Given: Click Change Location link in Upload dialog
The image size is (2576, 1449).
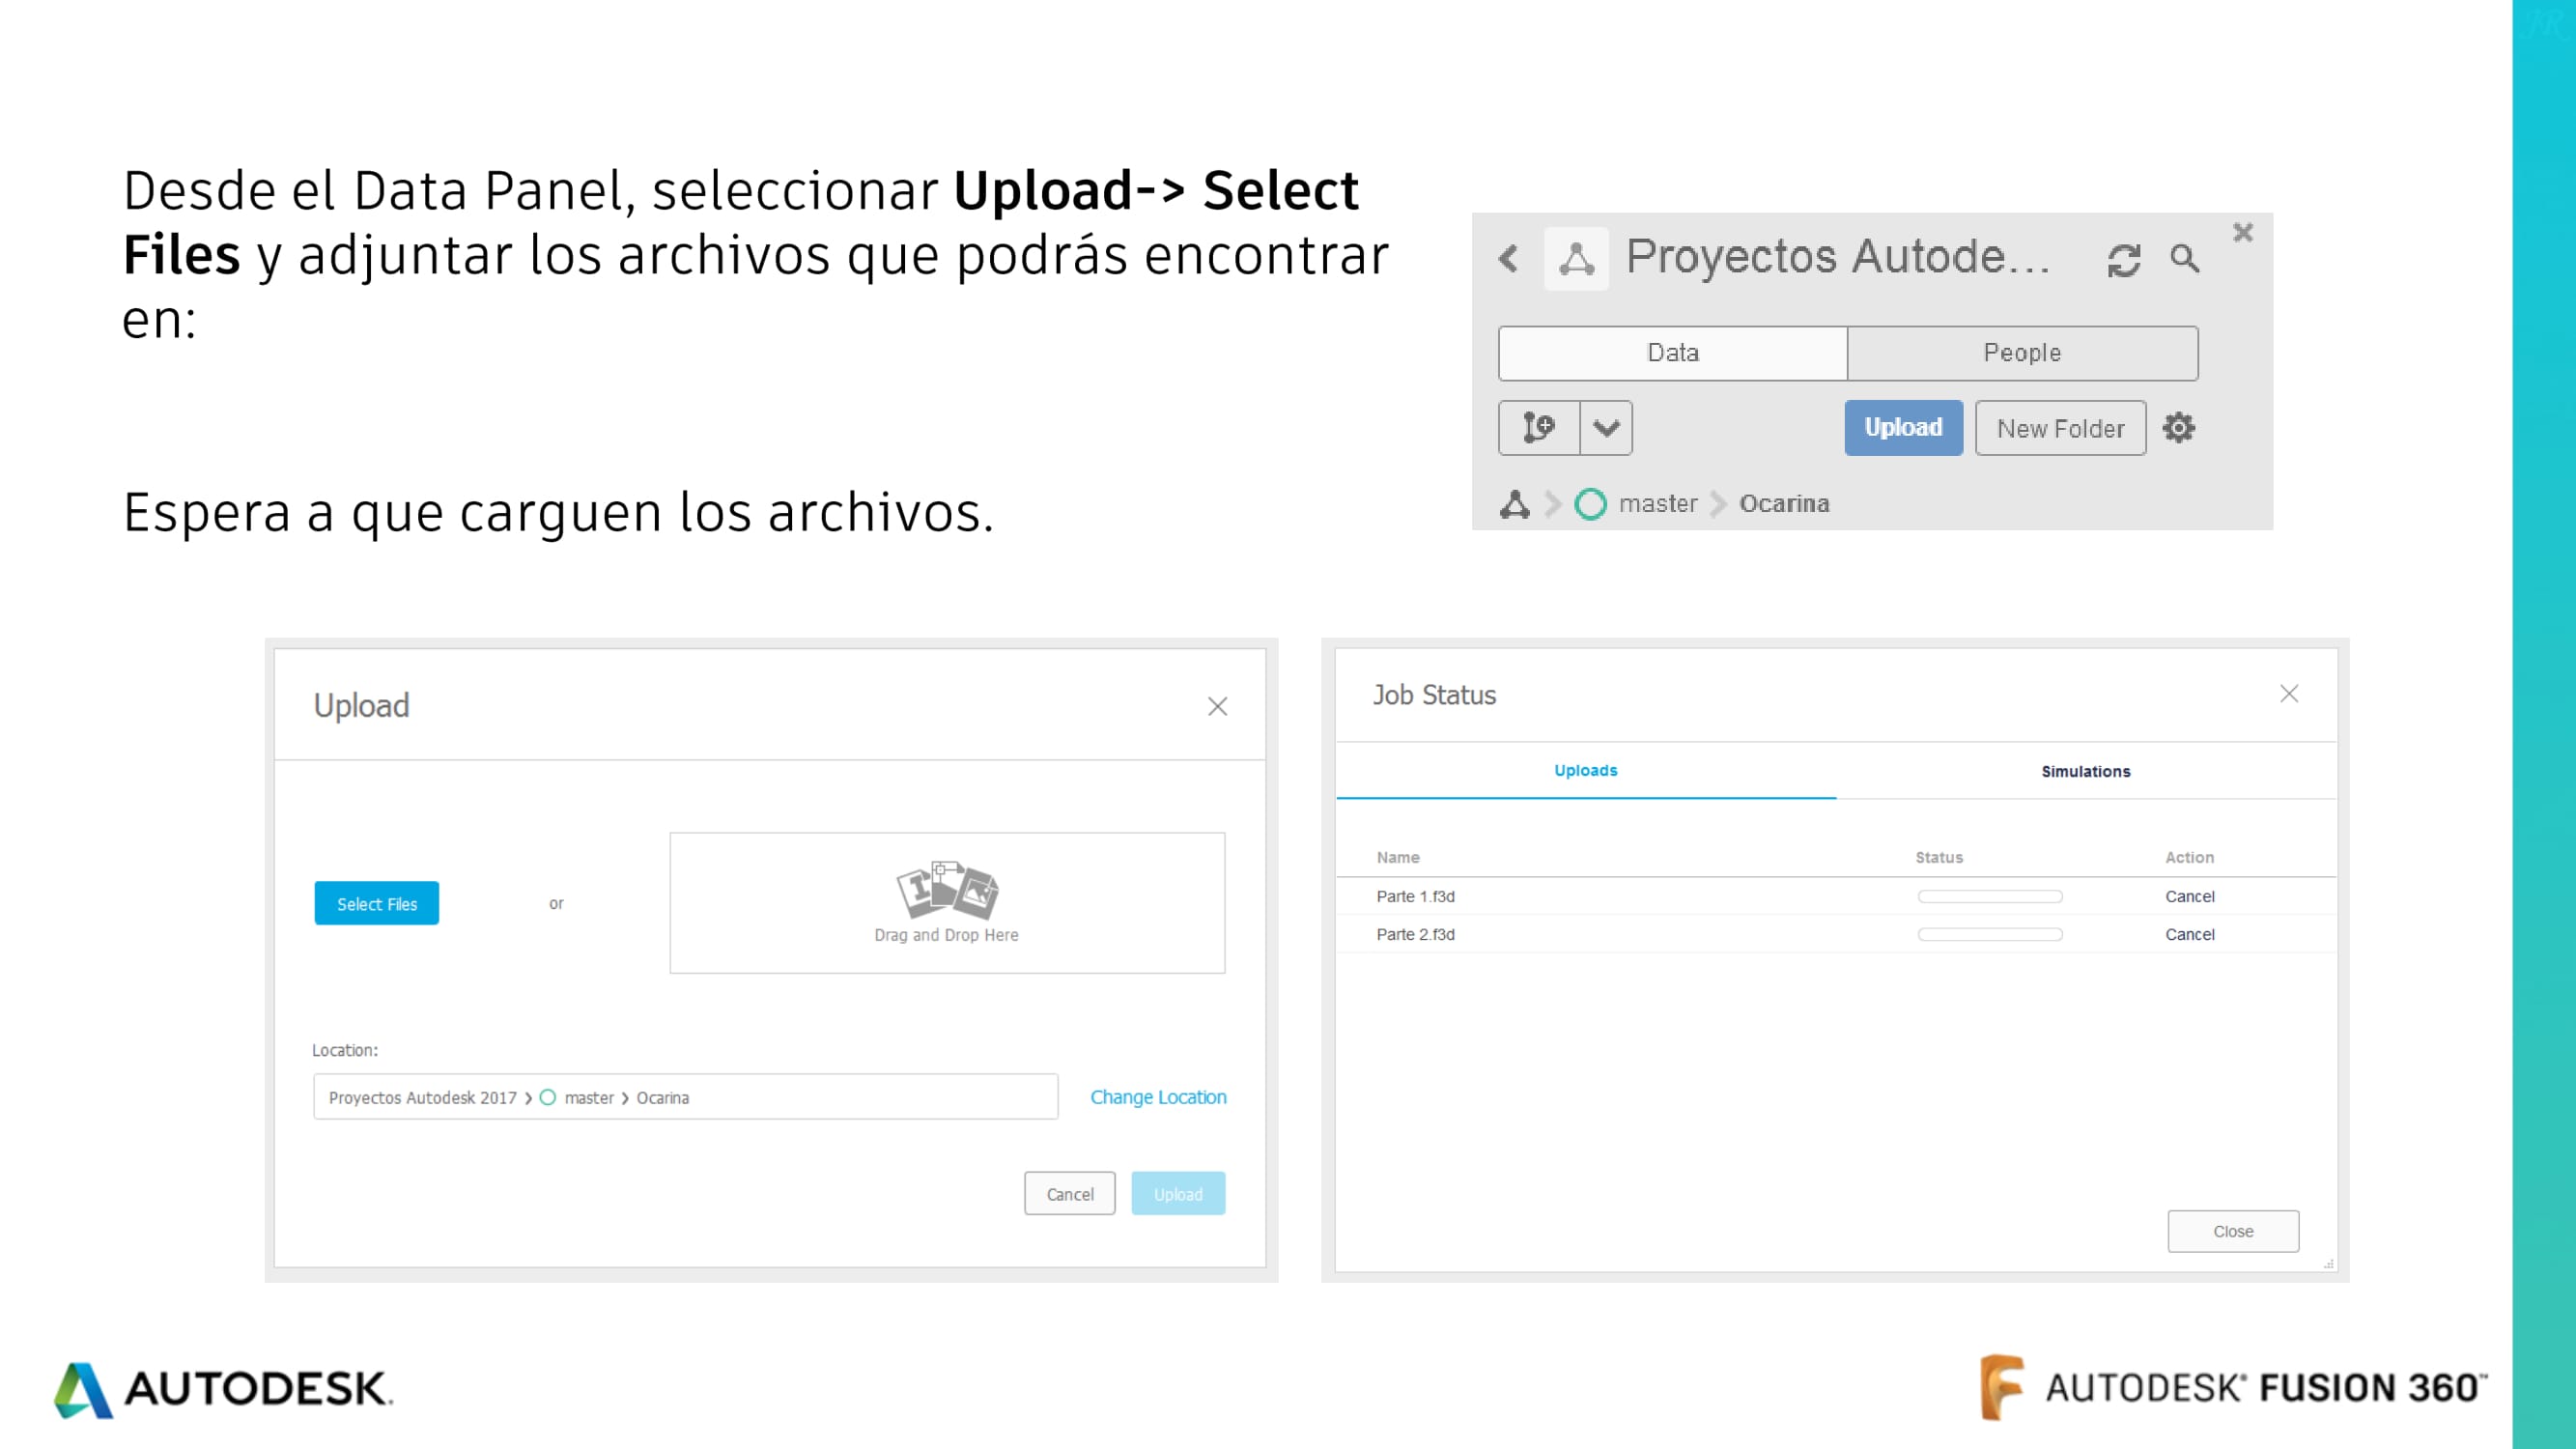Looking at the screenshot, I should [x=1157, y=1097].
